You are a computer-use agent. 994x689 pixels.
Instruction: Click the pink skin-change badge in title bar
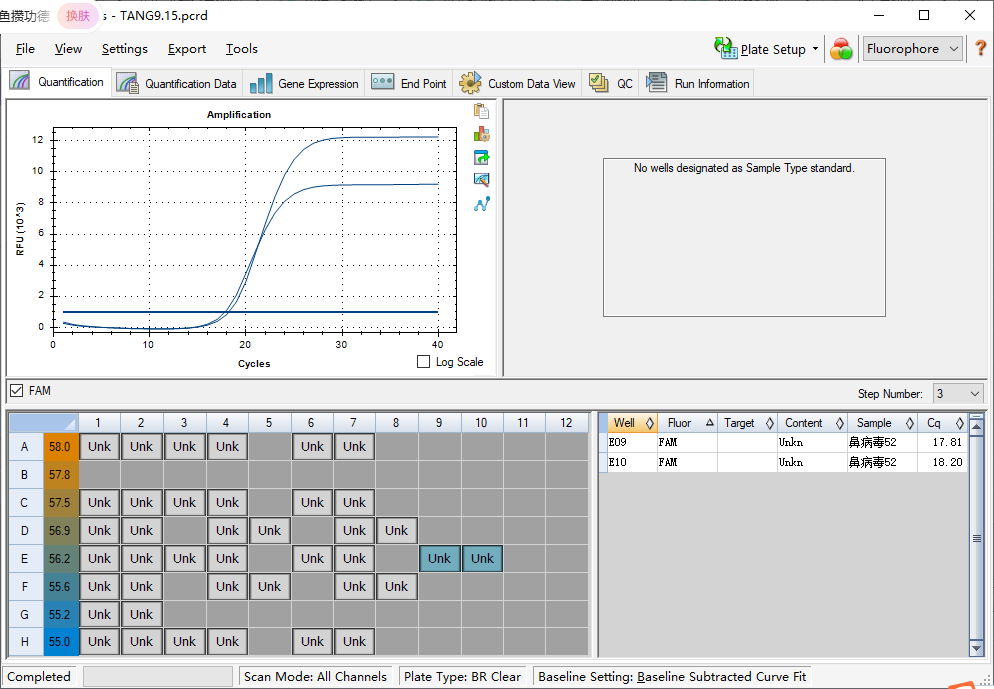tap(78, 16)
